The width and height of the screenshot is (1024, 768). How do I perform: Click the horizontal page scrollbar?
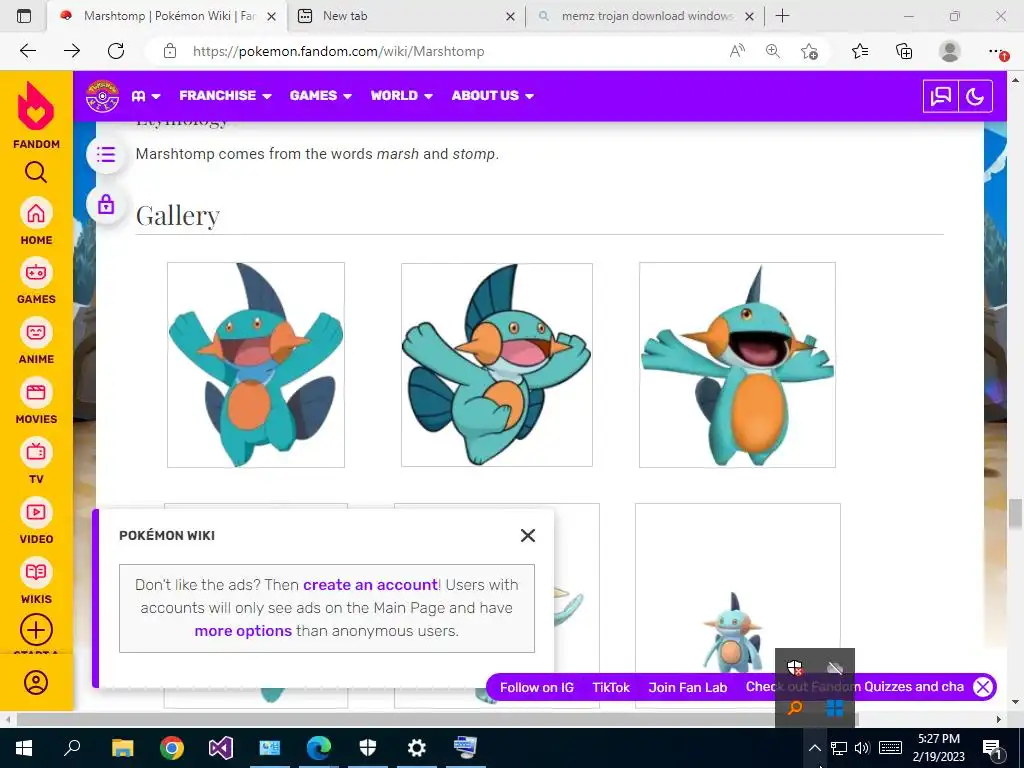point(437,719)
